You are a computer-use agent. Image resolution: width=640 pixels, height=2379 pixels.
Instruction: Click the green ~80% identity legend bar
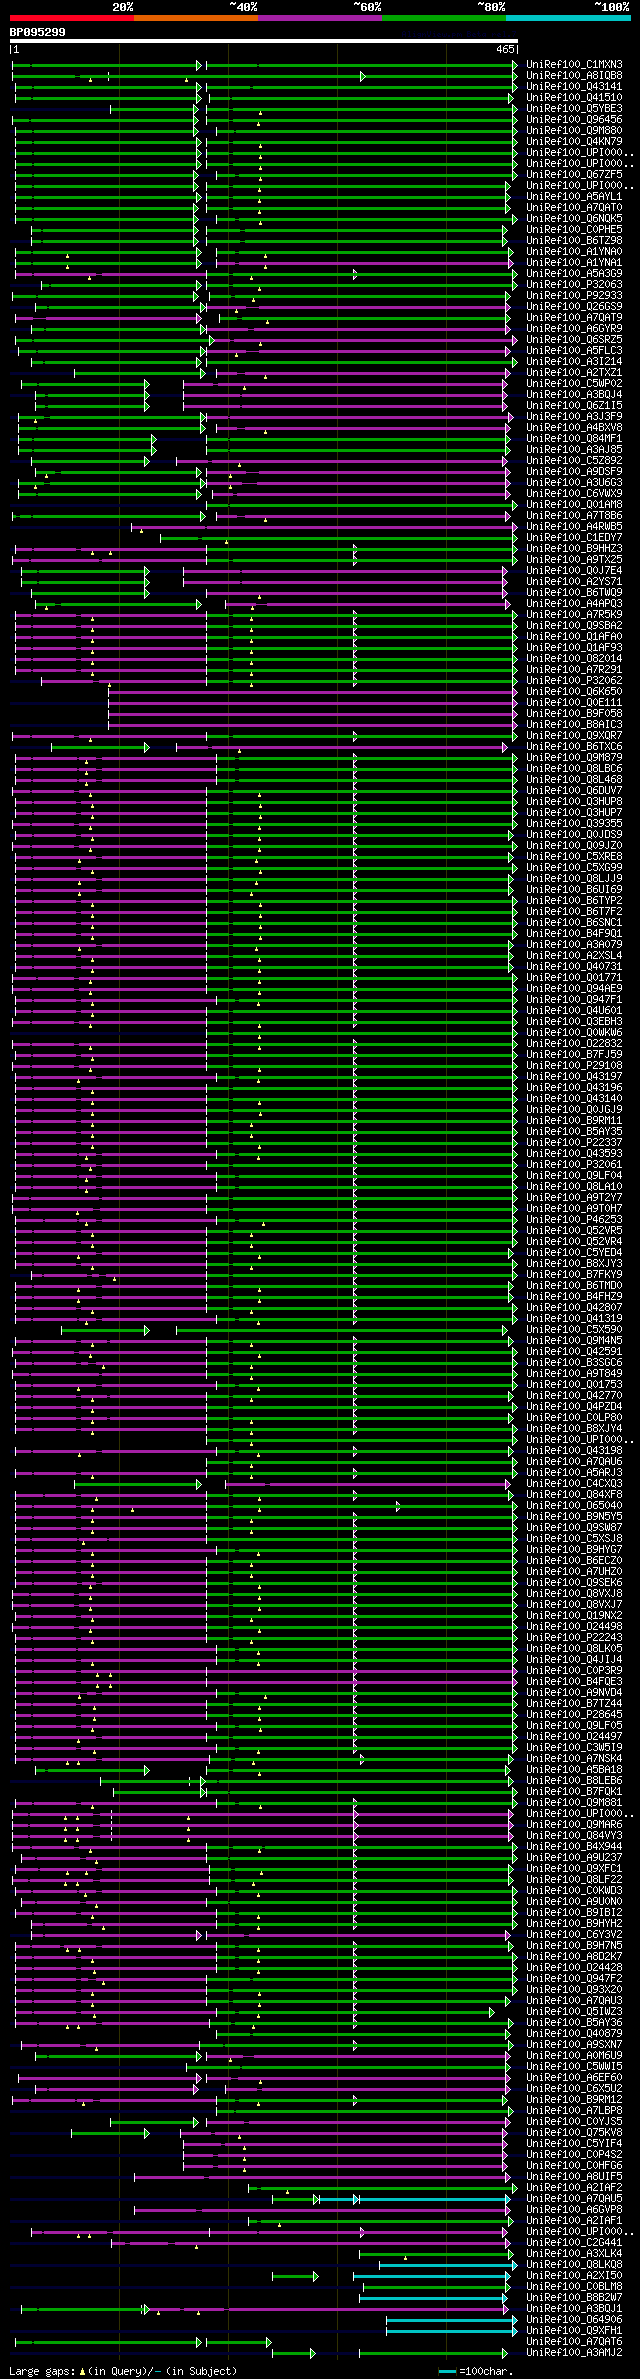pos(444,18)
